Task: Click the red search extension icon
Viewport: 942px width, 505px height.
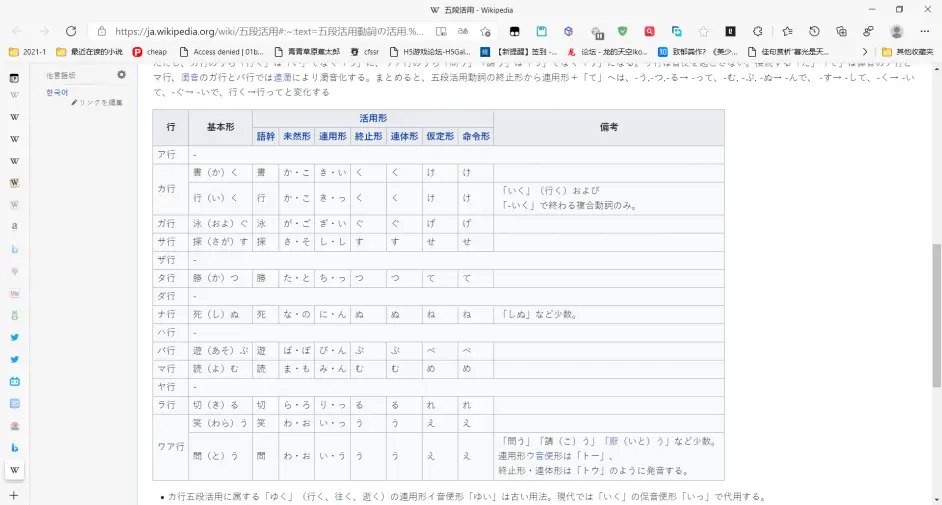Action: click(x=649, y=31)
